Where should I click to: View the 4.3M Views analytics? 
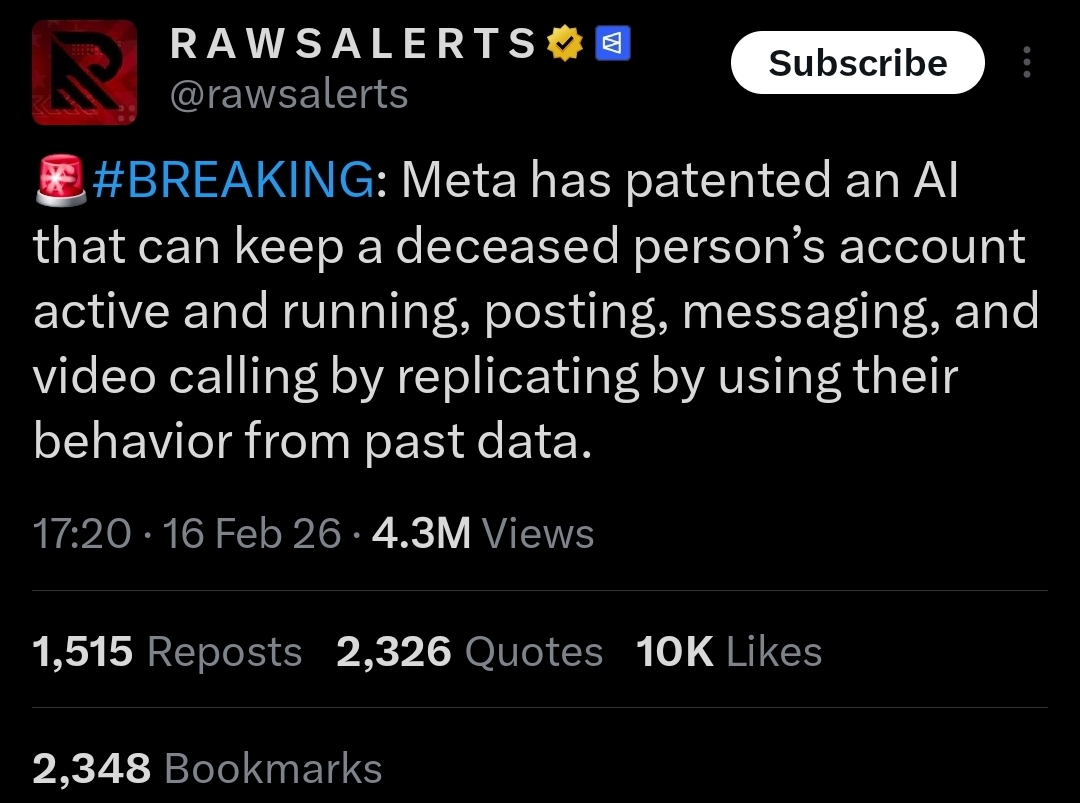(483, 534)
